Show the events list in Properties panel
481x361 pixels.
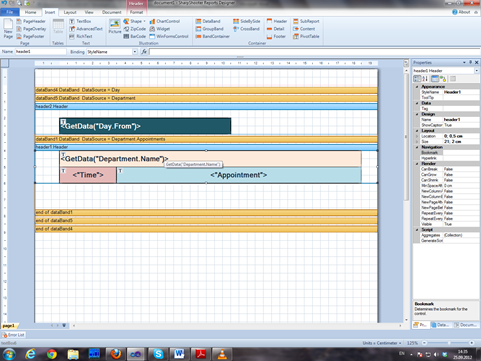pos(443,79)
